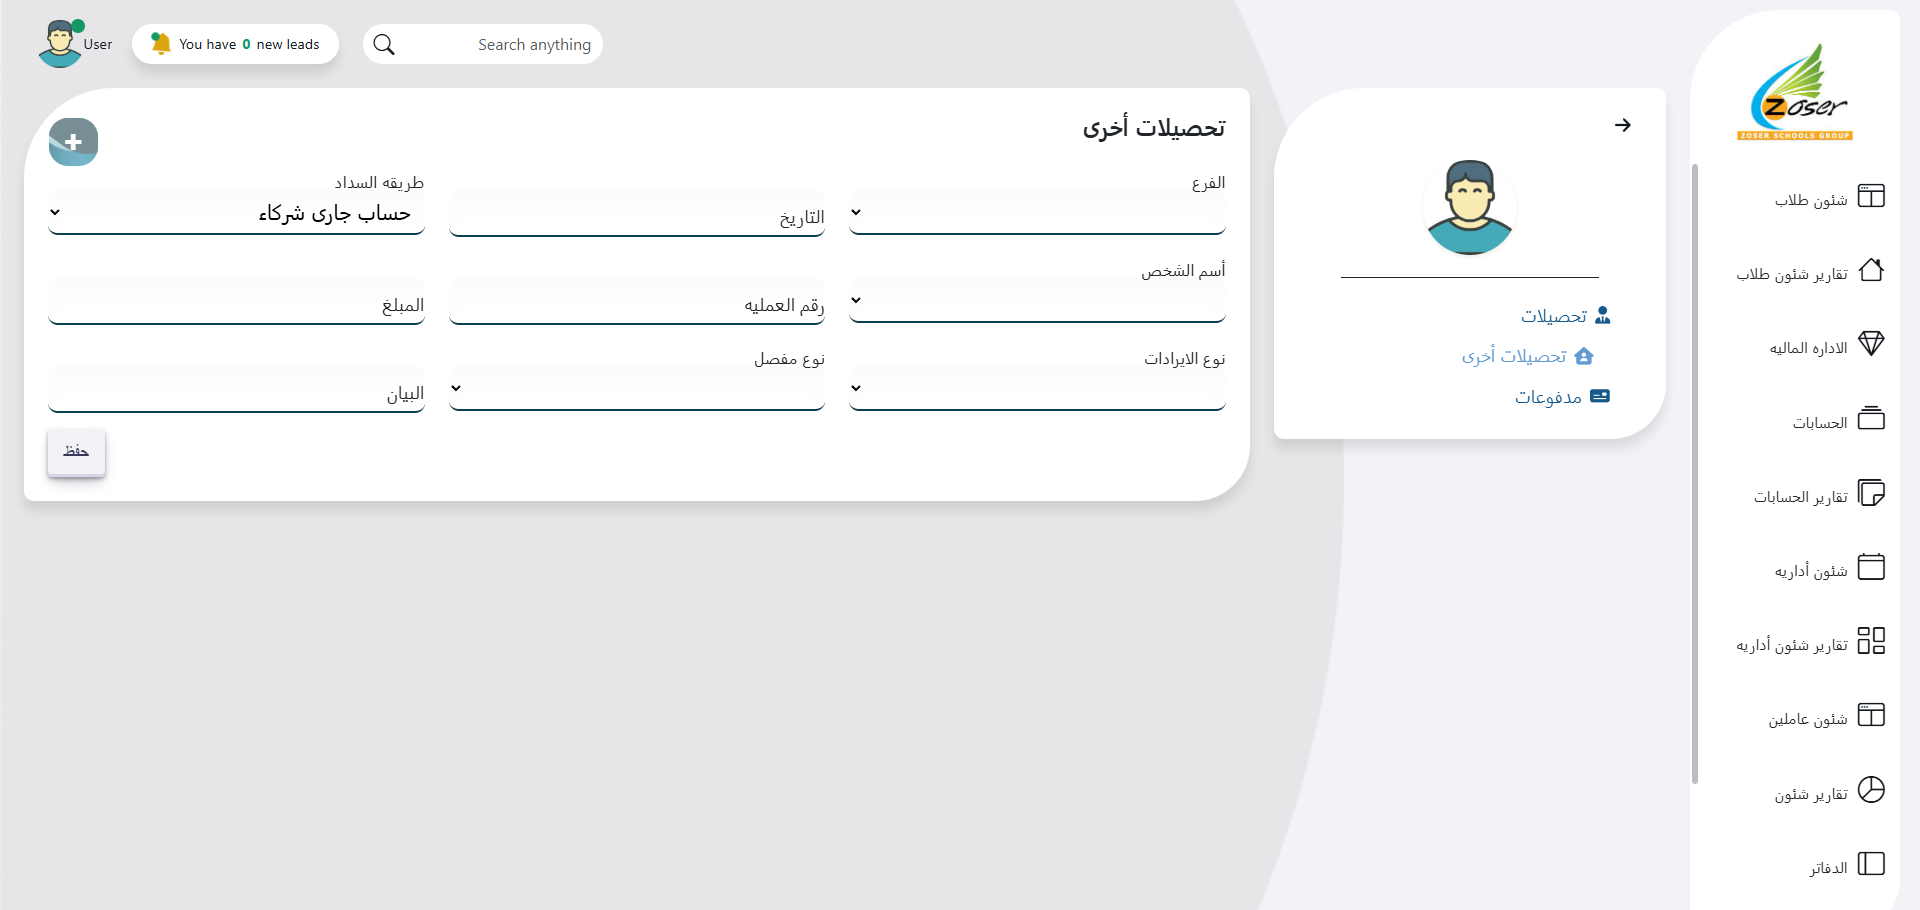Open الاداره الماليه diamond icon in sidebar

(1870, 344)
